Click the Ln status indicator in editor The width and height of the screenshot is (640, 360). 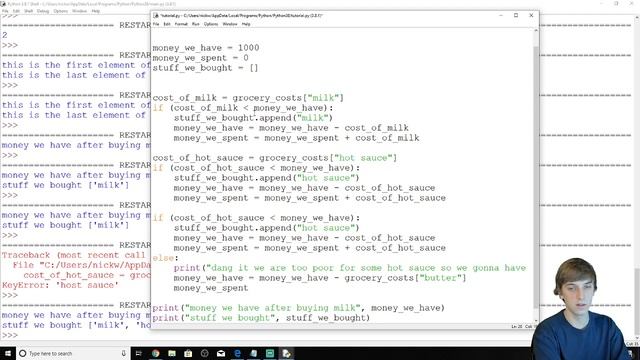click(x=516, y=327)
